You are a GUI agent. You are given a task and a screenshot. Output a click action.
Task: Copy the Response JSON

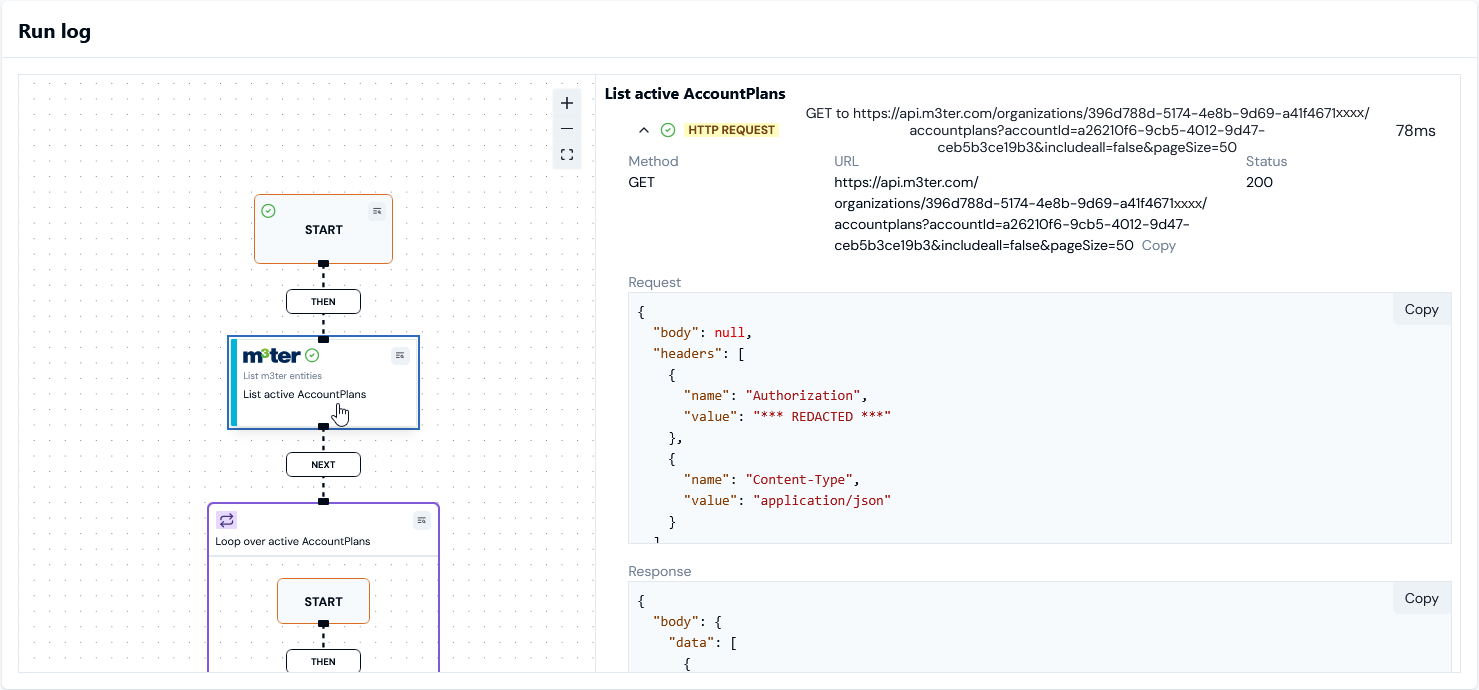click(x=1421, y=598)
